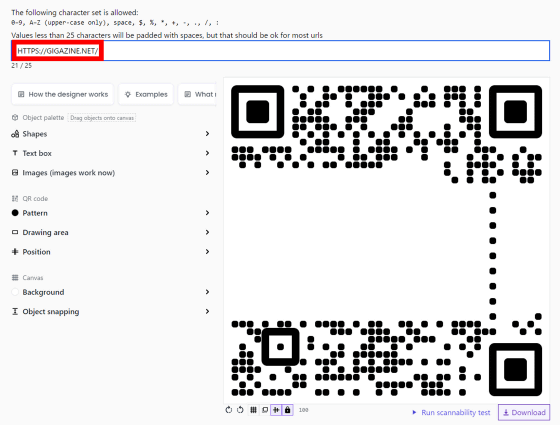
Task: Click the Drawing area rectangle icon
Action: [15, 232]
